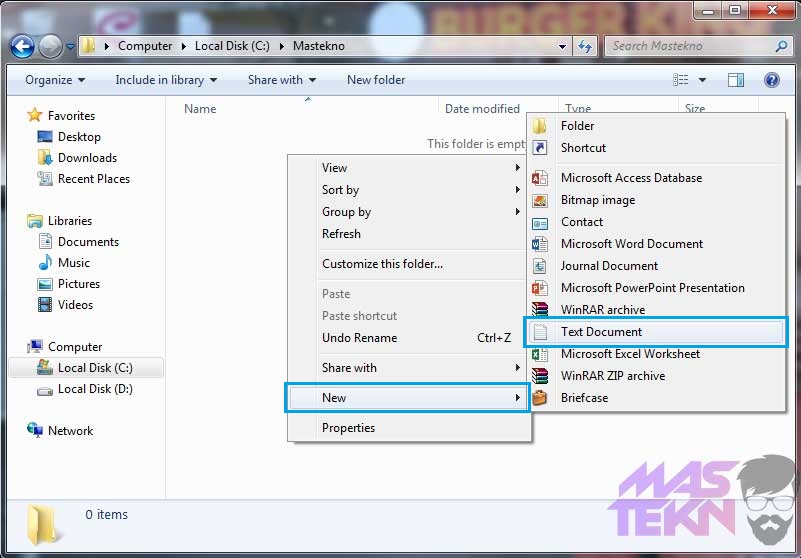Click the blue Help question mark icon
Image resolution: width=801 pixels, height=558 pixels.
(x=771, y=80)
